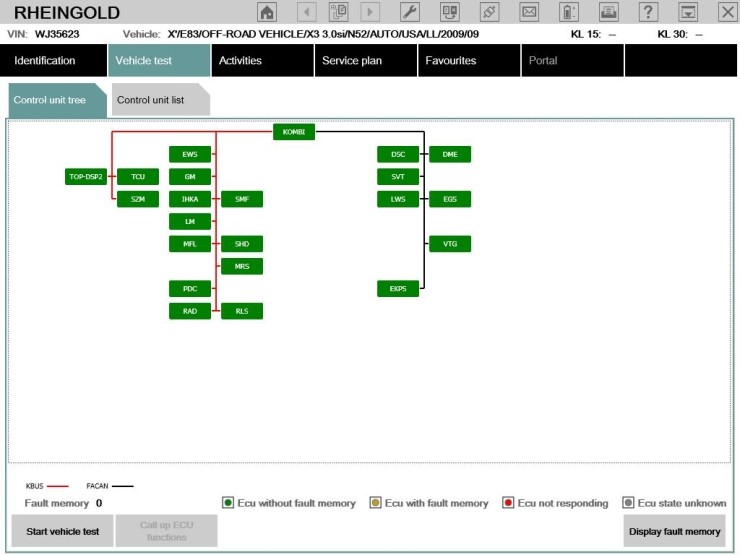740x555 pixels.
Task: Minimize the window with the down-arrow icon
Action: [688, 12]
